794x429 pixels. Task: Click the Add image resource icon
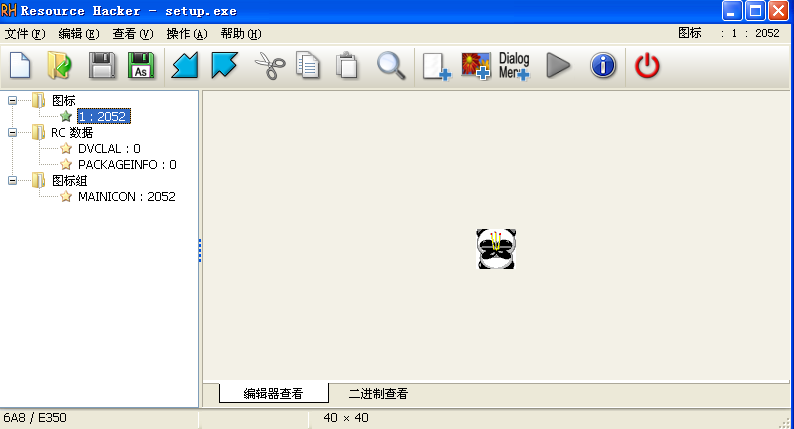[x=475, y=67]
